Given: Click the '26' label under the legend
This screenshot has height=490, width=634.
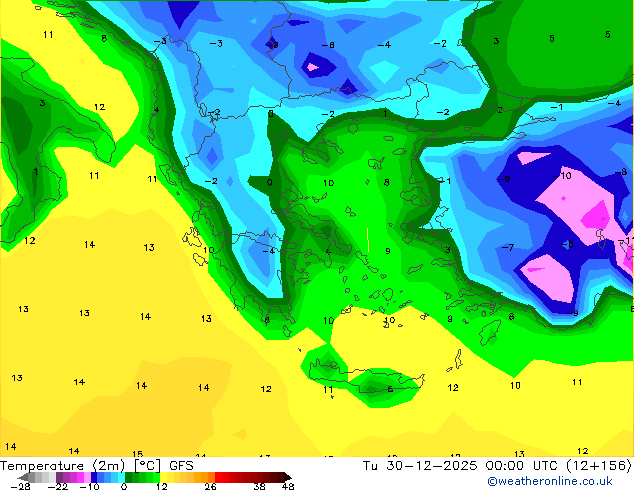Looking at the screenshot, I should click(x=210, y=486).
